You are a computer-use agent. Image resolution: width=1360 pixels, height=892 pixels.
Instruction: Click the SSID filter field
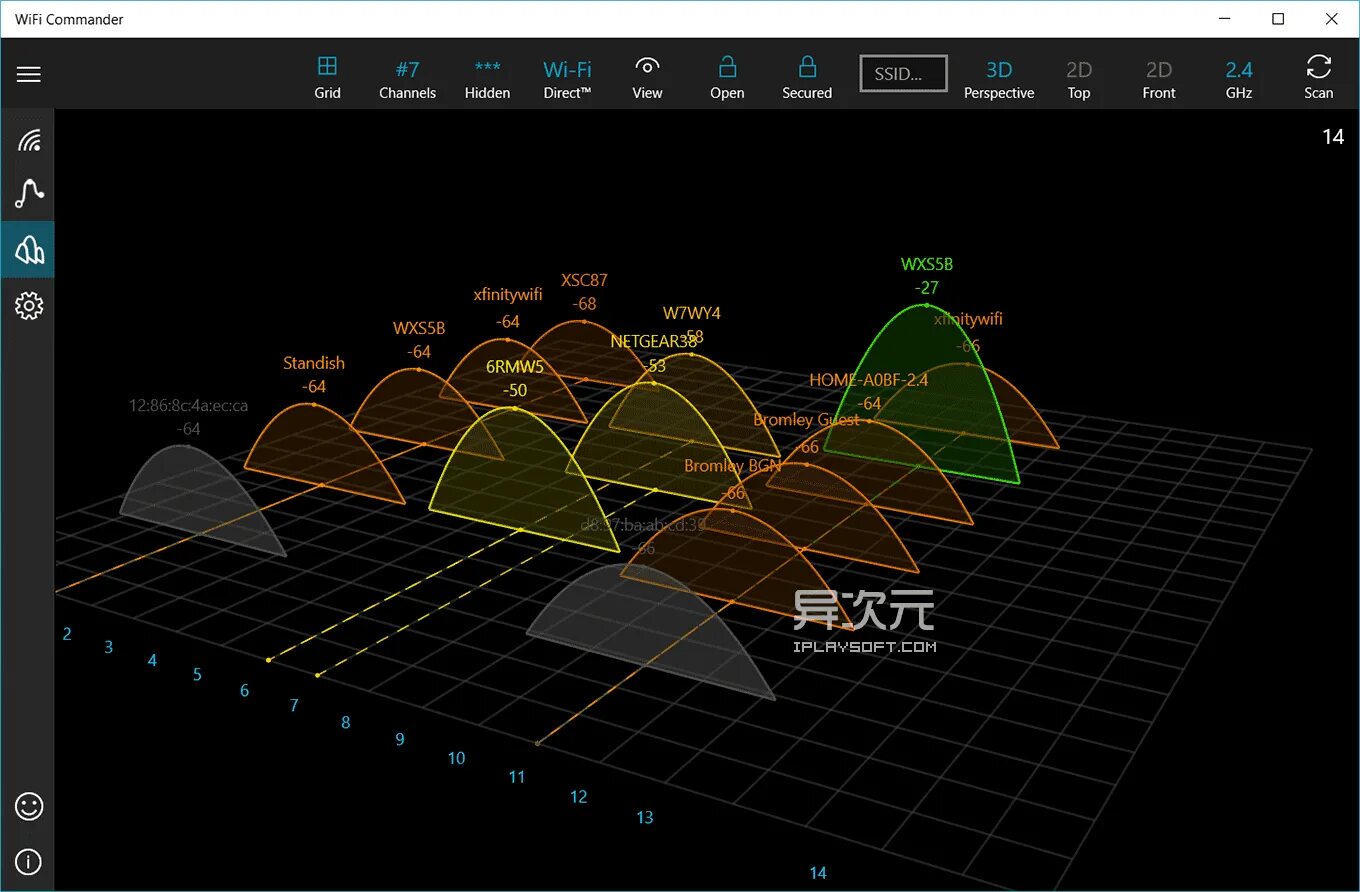[x=904, y=74]
